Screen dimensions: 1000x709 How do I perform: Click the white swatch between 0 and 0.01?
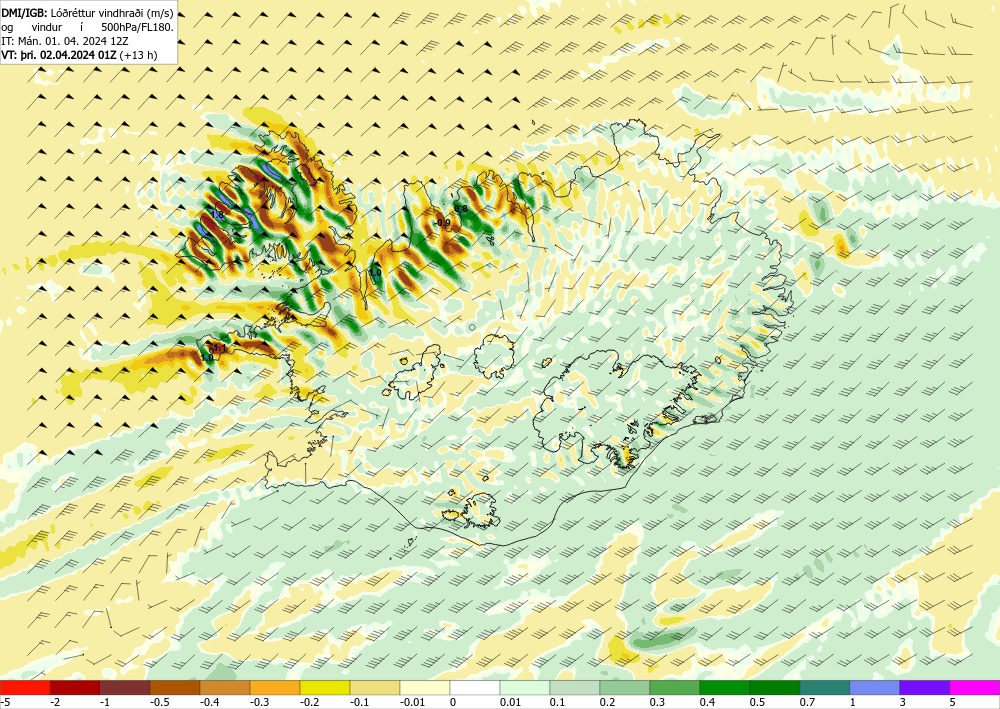point(474,688)
